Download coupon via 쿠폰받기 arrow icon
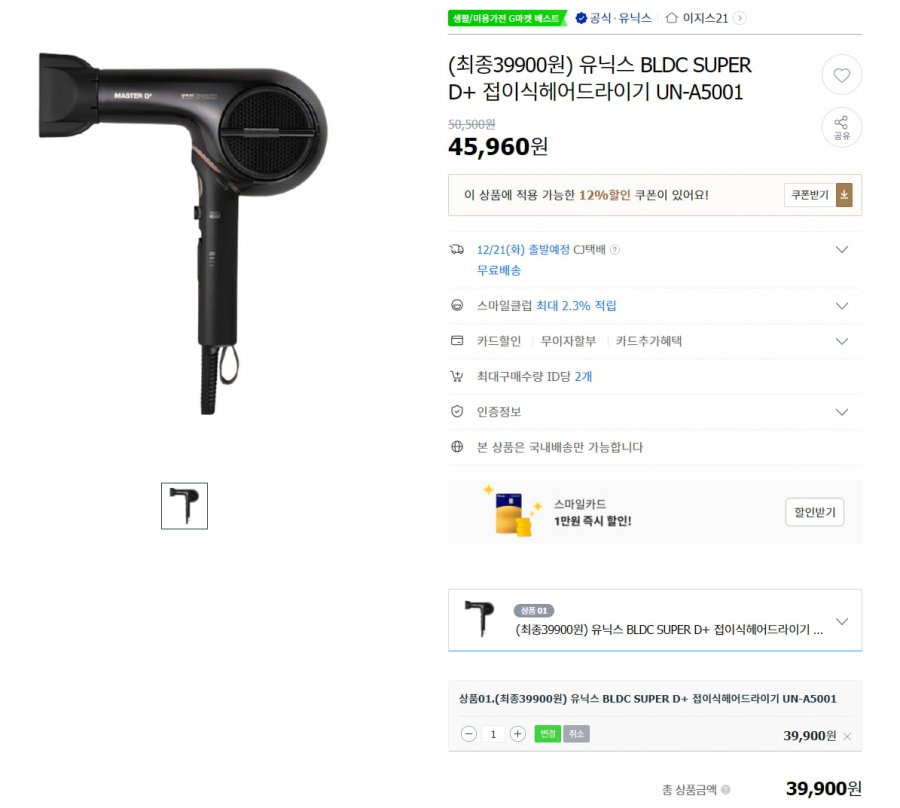 click(x=844, y=195)
